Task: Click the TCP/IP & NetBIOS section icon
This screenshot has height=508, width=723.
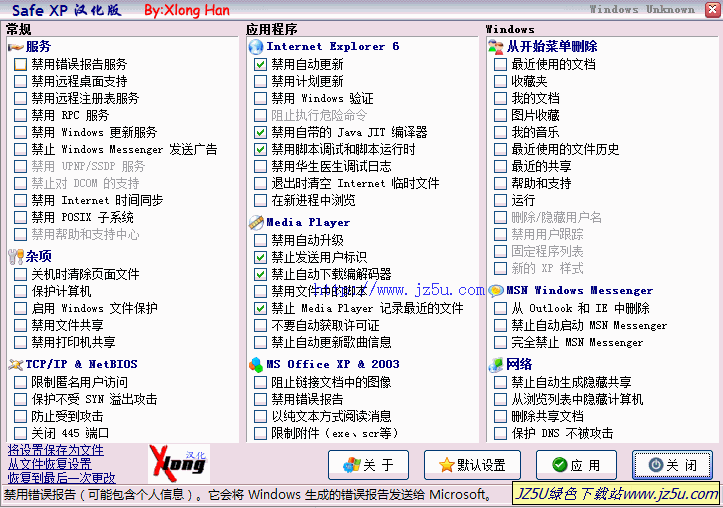Action: pos(16,365)
